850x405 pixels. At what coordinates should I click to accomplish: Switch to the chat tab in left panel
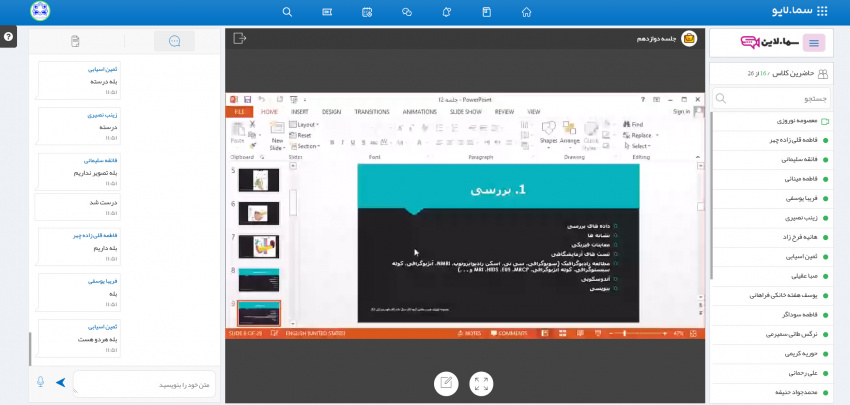[x=174, y=41]
